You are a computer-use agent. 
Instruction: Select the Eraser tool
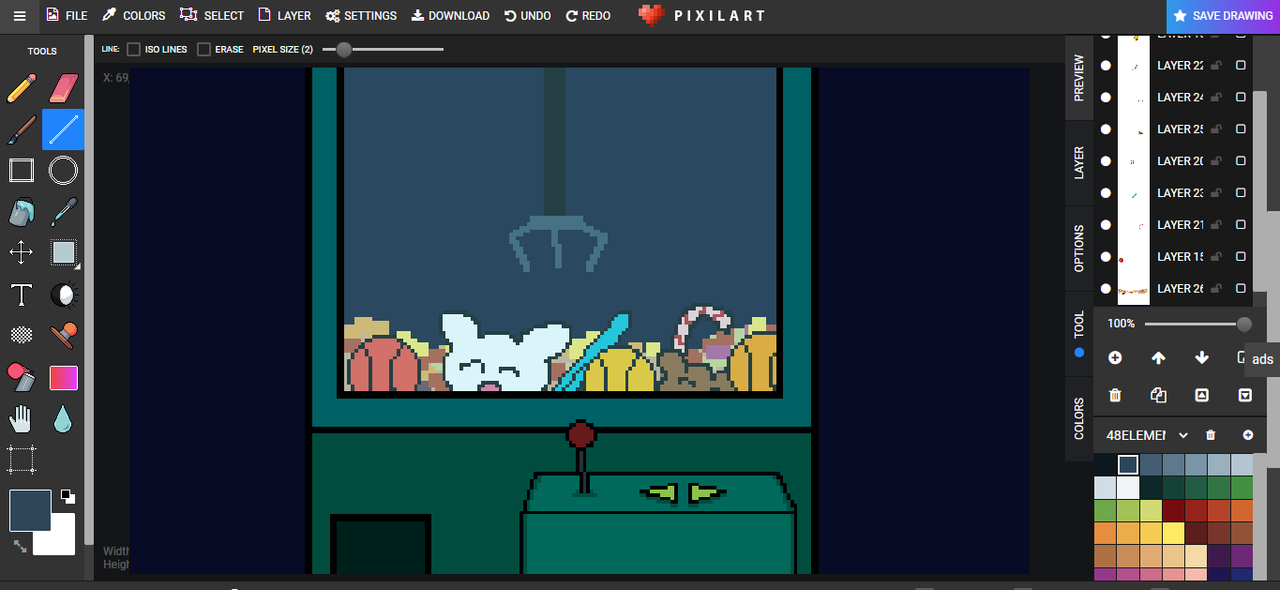click(63, 87)
